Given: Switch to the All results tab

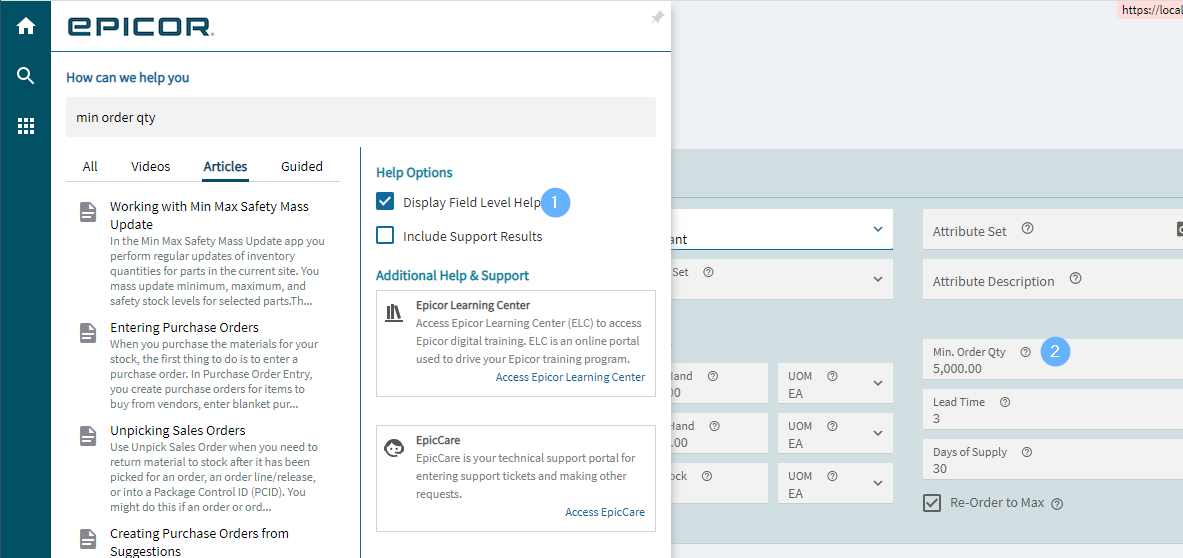Looking at the screenshot, I should [90, 167].
